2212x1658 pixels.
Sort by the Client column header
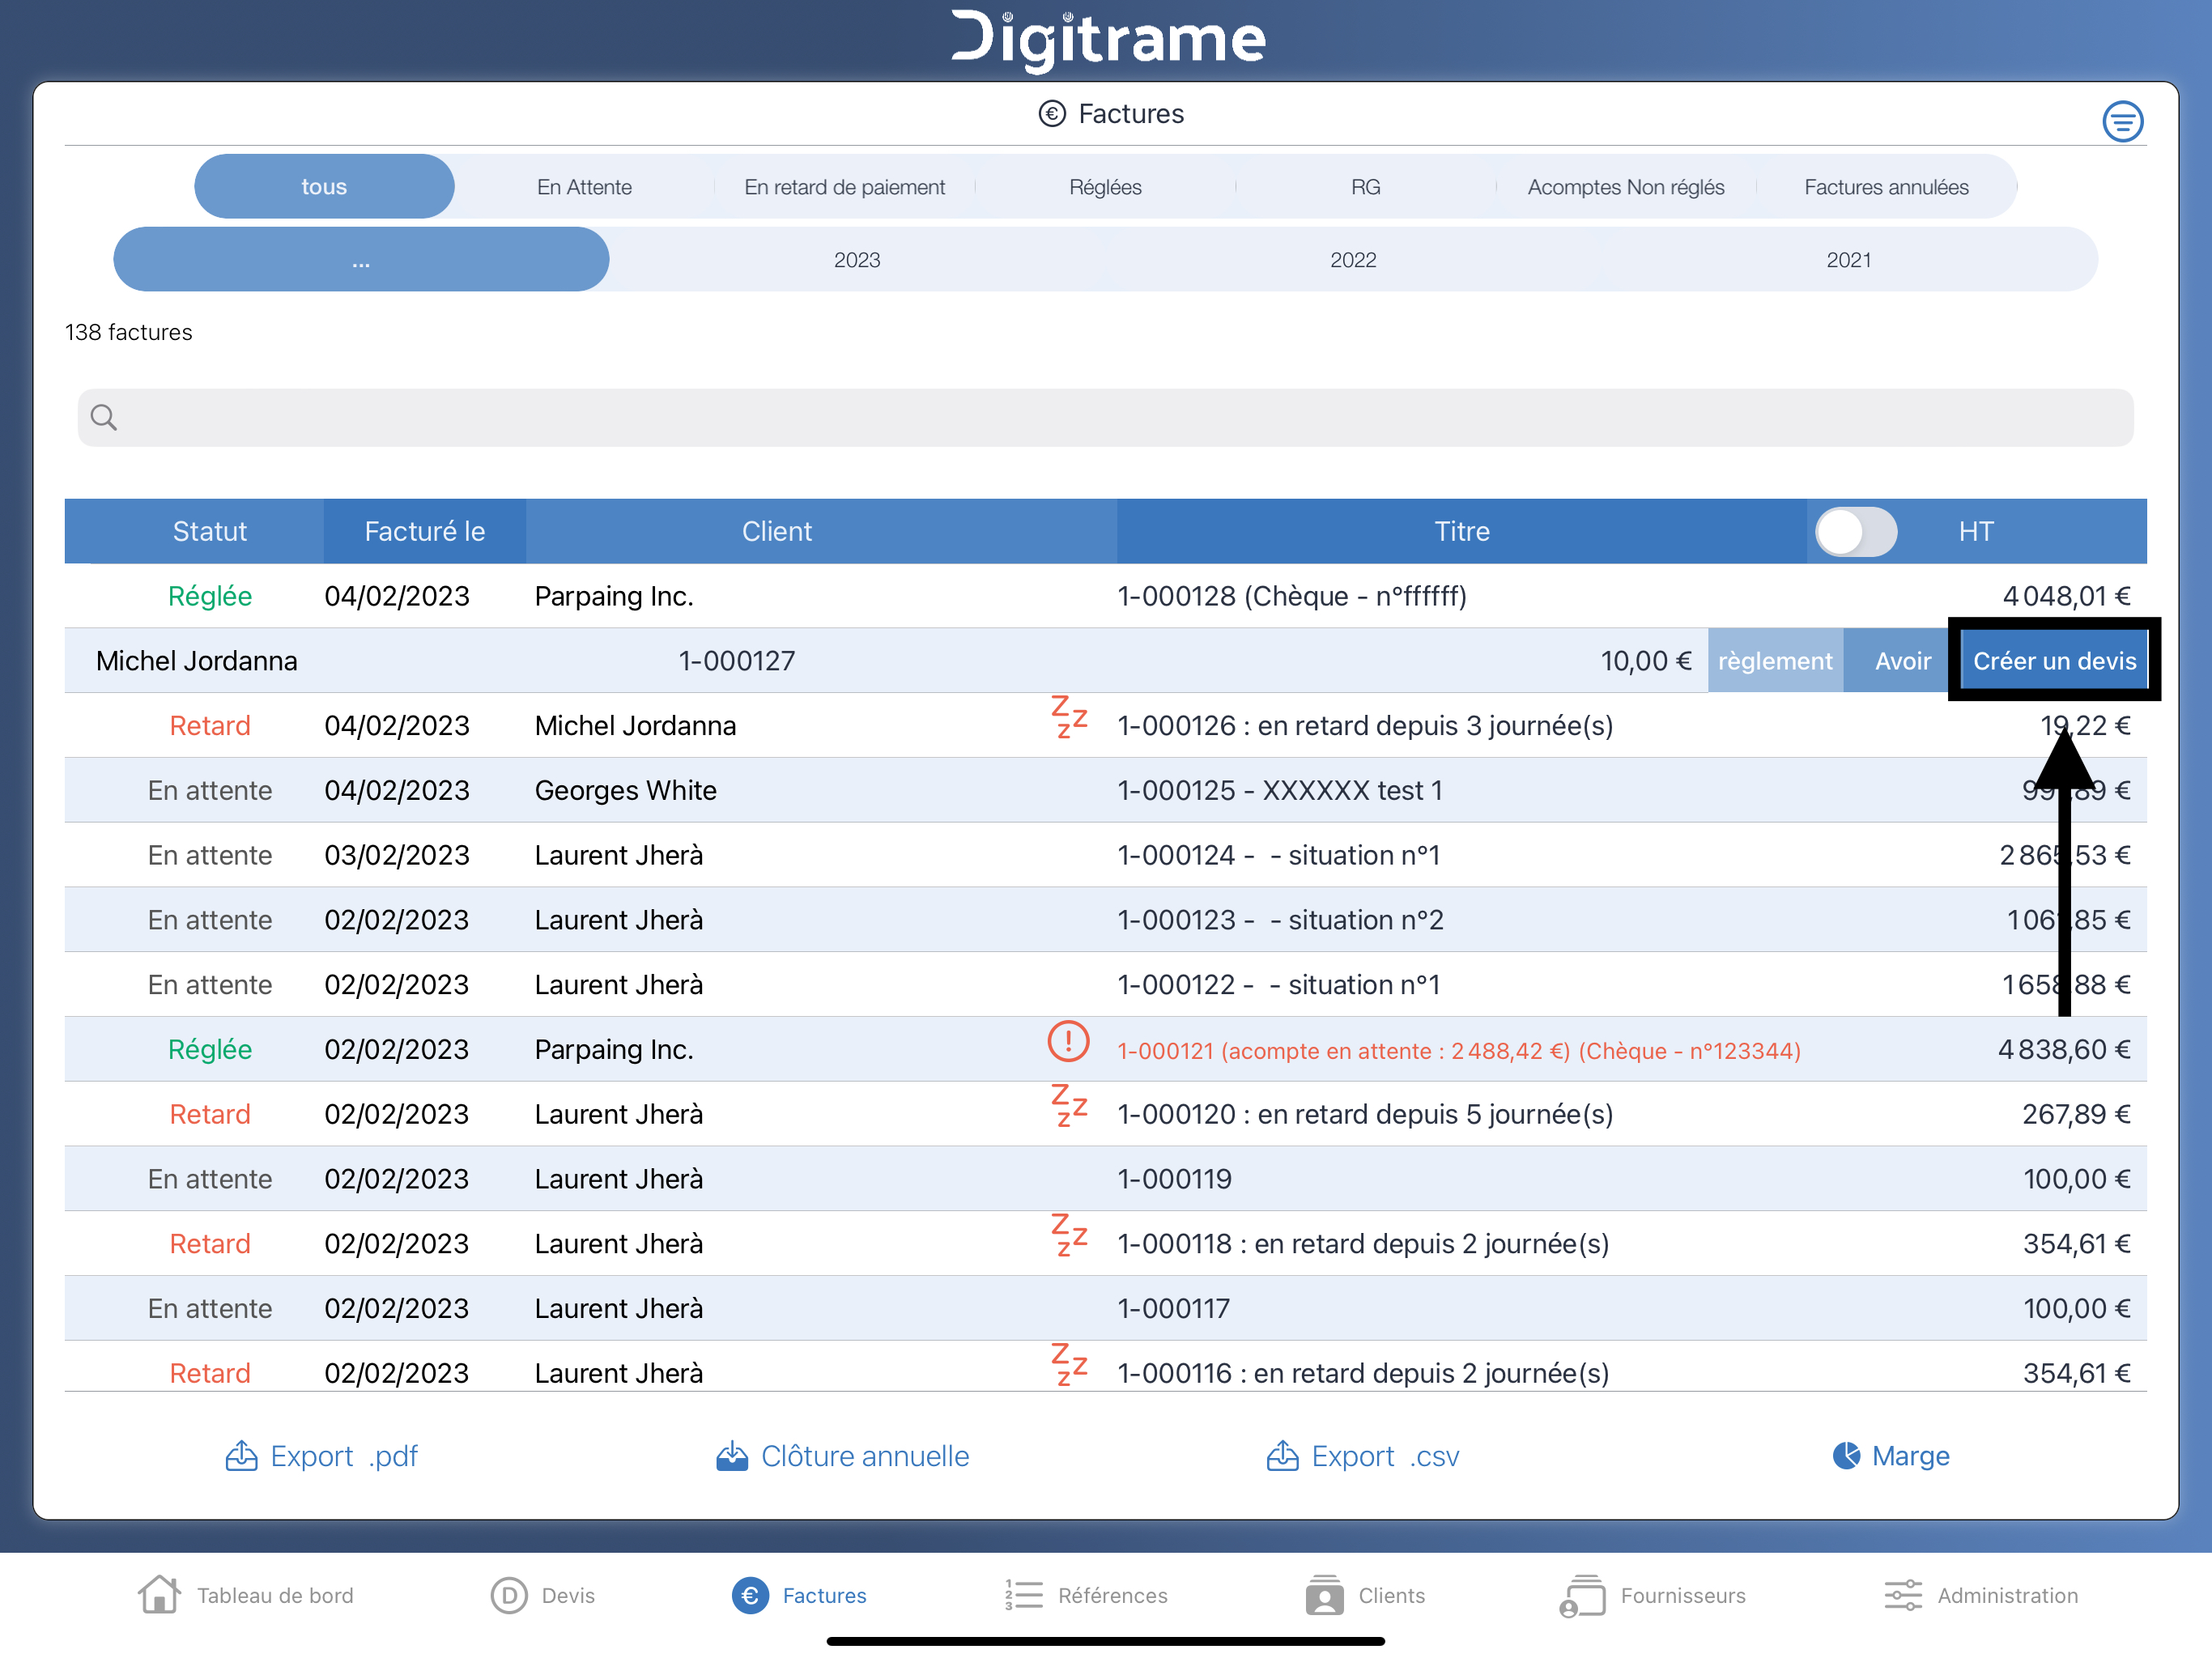point(776,531)
